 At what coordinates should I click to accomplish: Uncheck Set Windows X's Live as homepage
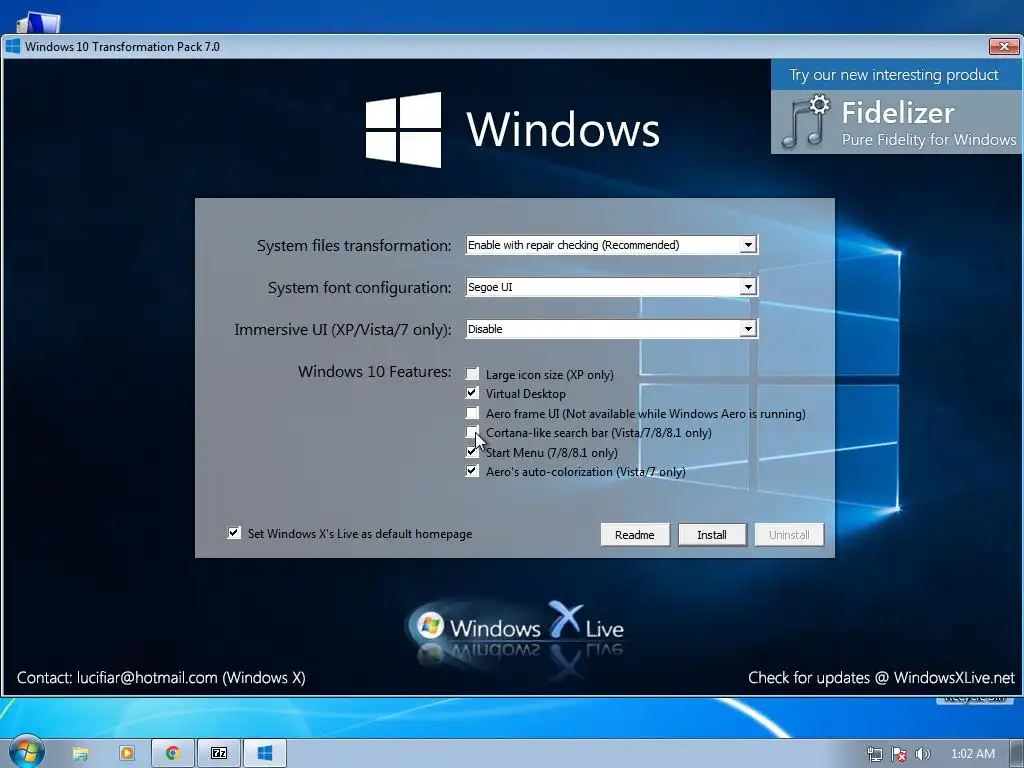(x=234, y=533)
